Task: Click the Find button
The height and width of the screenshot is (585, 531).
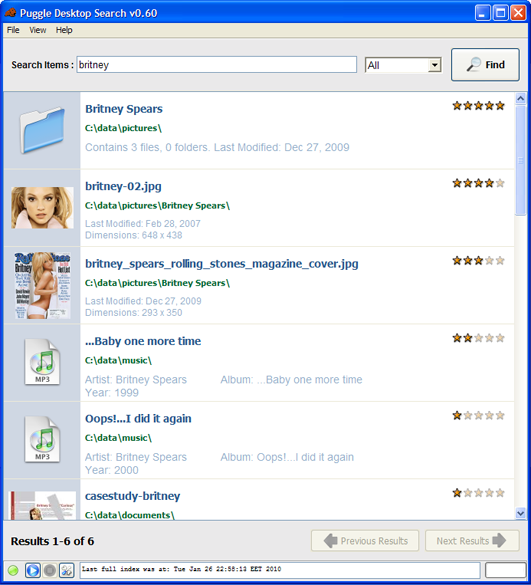Action: [485, 65]
